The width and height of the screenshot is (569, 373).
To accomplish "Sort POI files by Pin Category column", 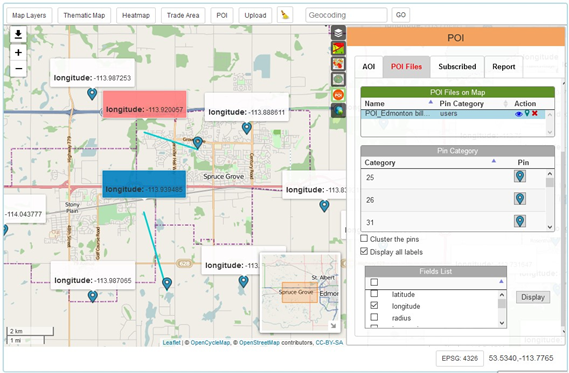I will pos(505,104).
